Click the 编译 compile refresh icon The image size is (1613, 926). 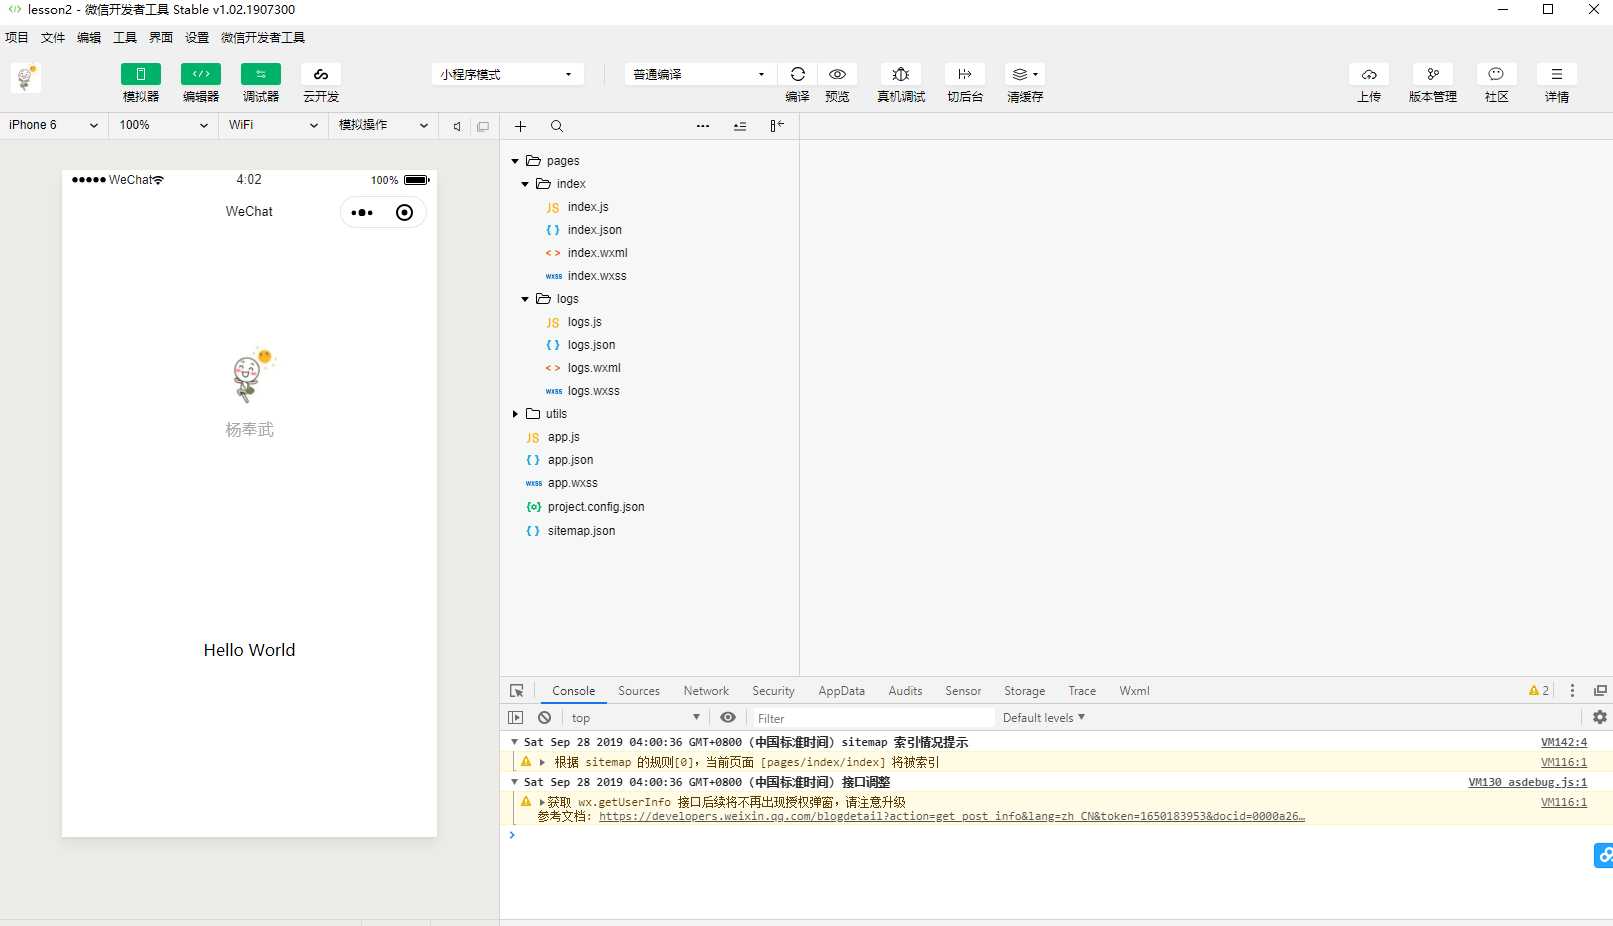click(x=798, y=74)
